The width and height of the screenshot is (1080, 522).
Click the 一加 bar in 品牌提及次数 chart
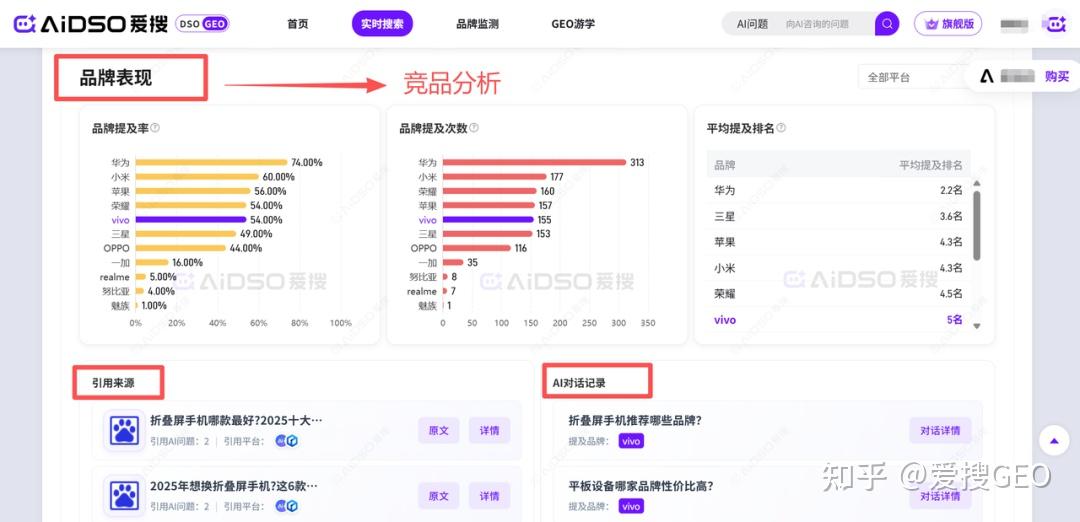tap(453, 262)
